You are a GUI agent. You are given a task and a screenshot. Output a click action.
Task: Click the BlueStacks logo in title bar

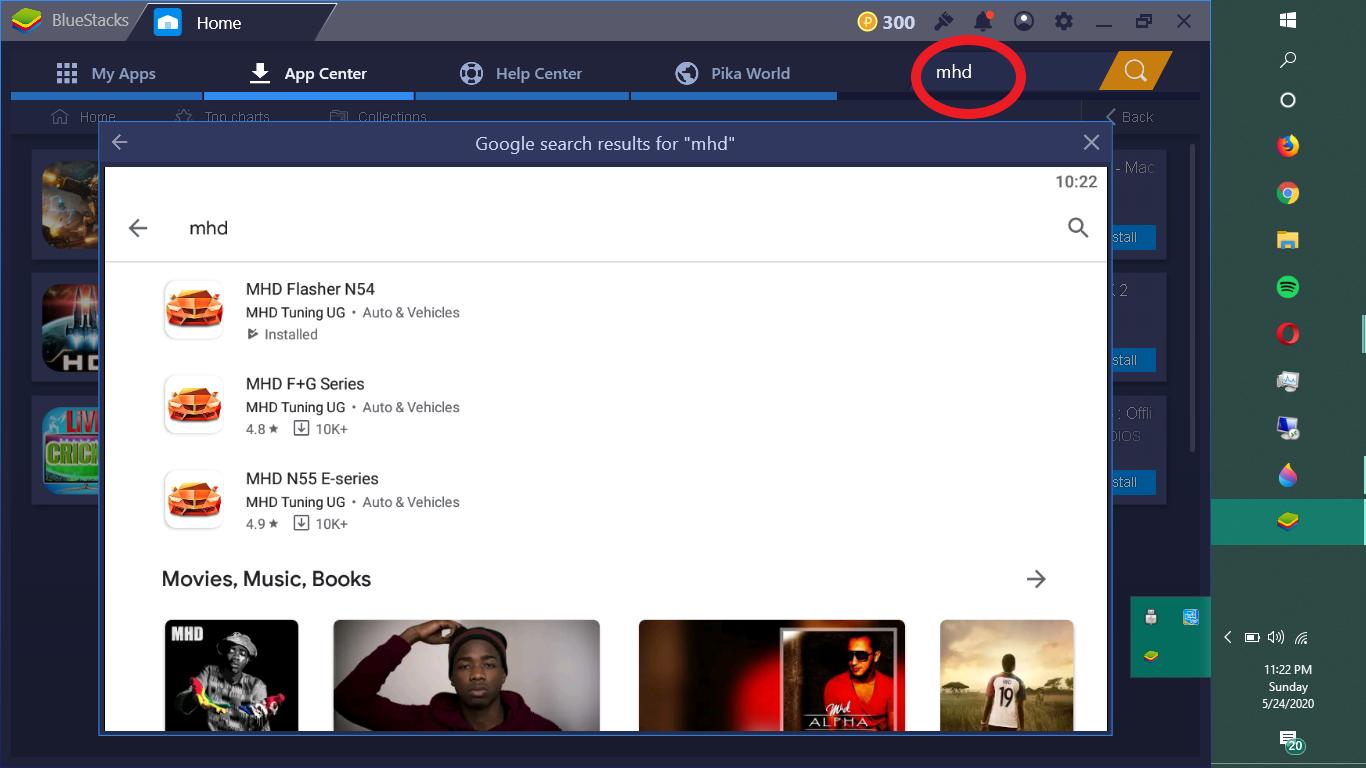(x=26, y=21)
